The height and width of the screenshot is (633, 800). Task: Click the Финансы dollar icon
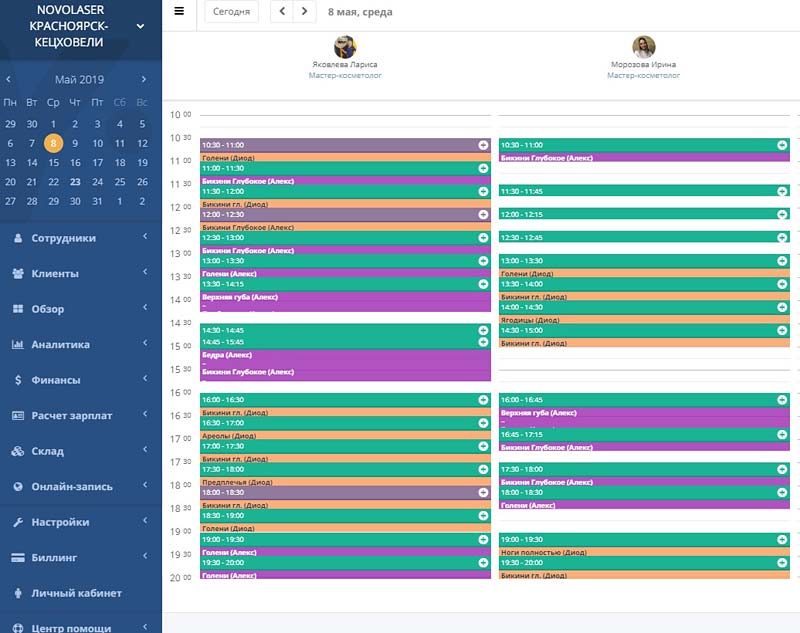17,381
